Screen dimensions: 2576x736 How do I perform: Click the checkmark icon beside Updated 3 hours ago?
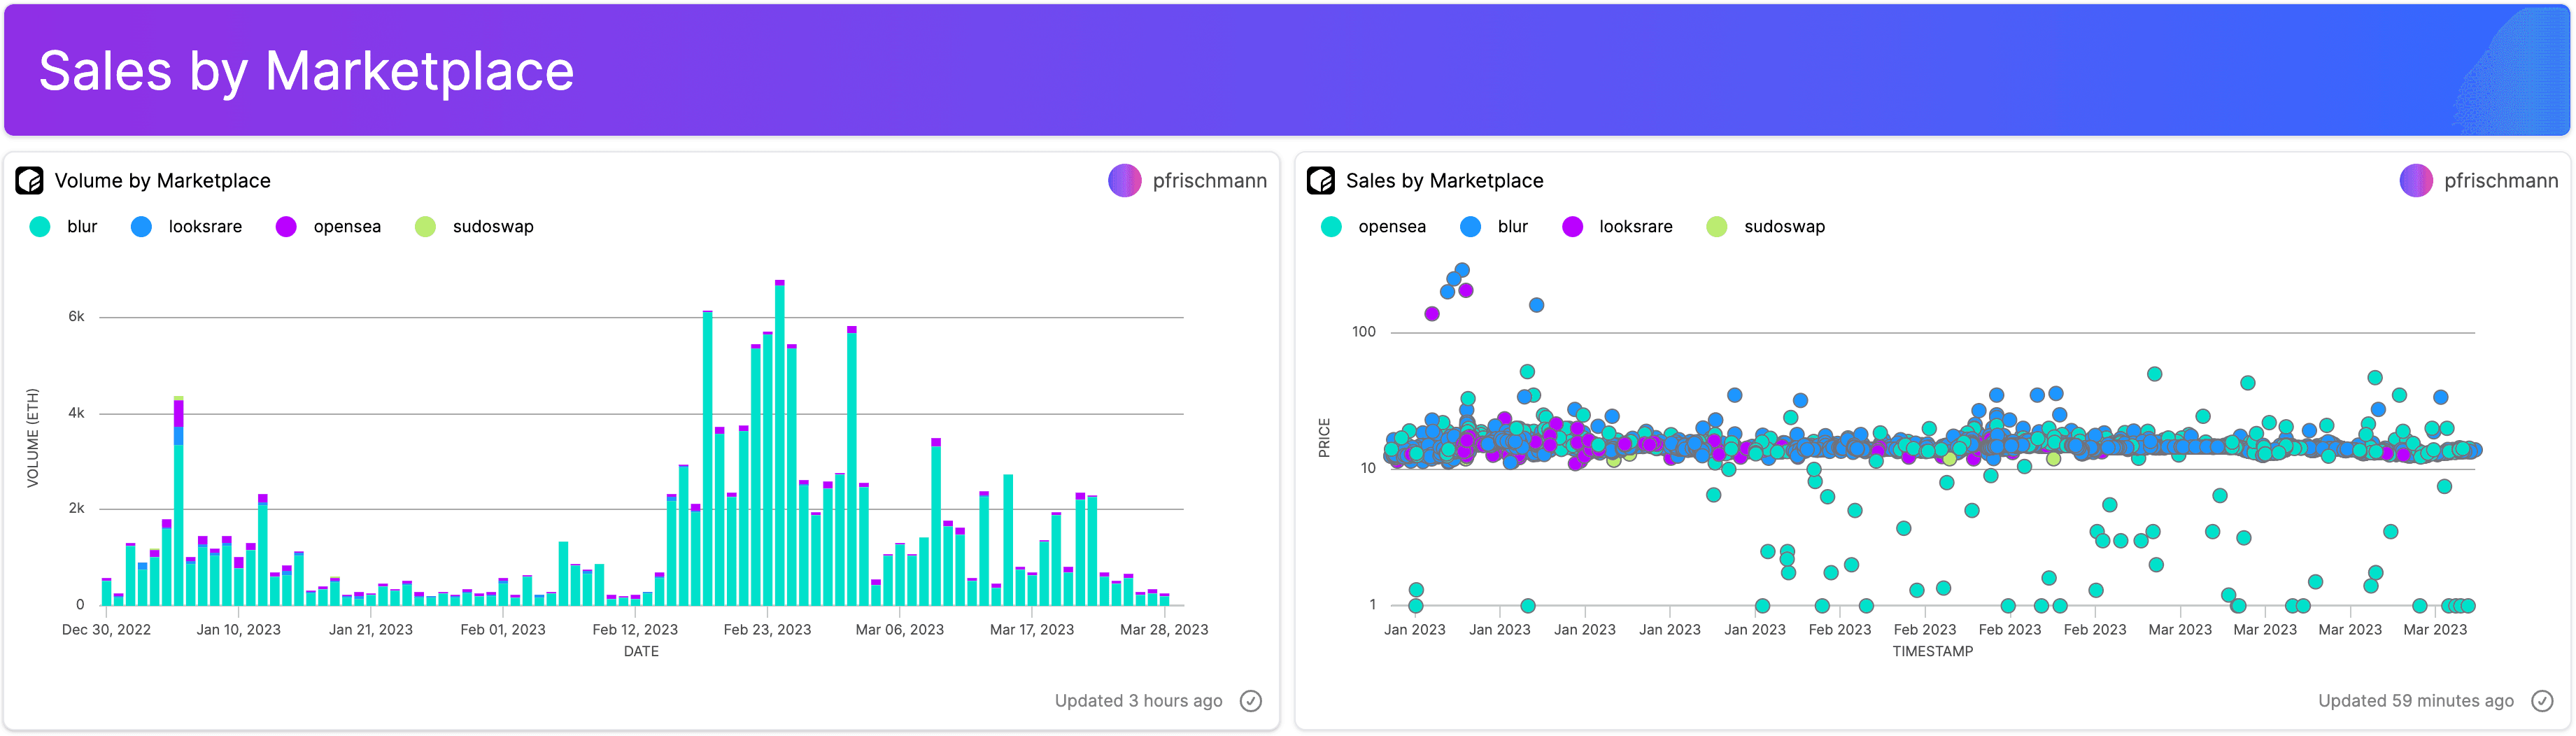[1250, 701]
